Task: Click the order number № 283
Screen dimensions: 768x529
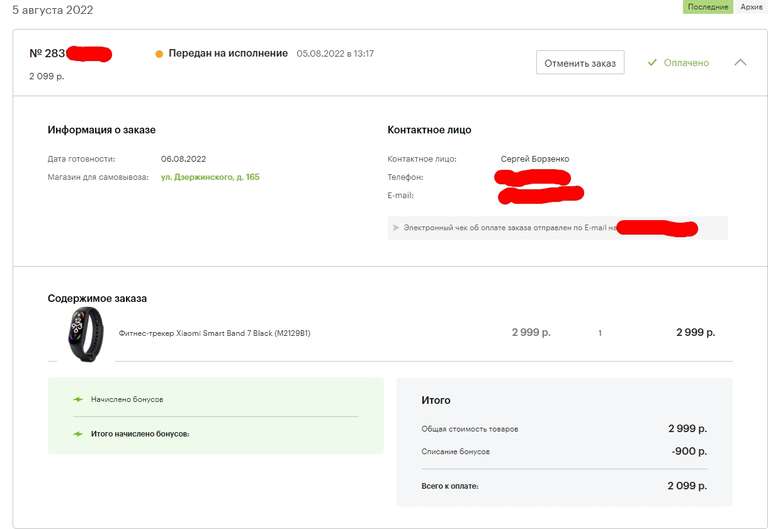Action: point(47,53)
